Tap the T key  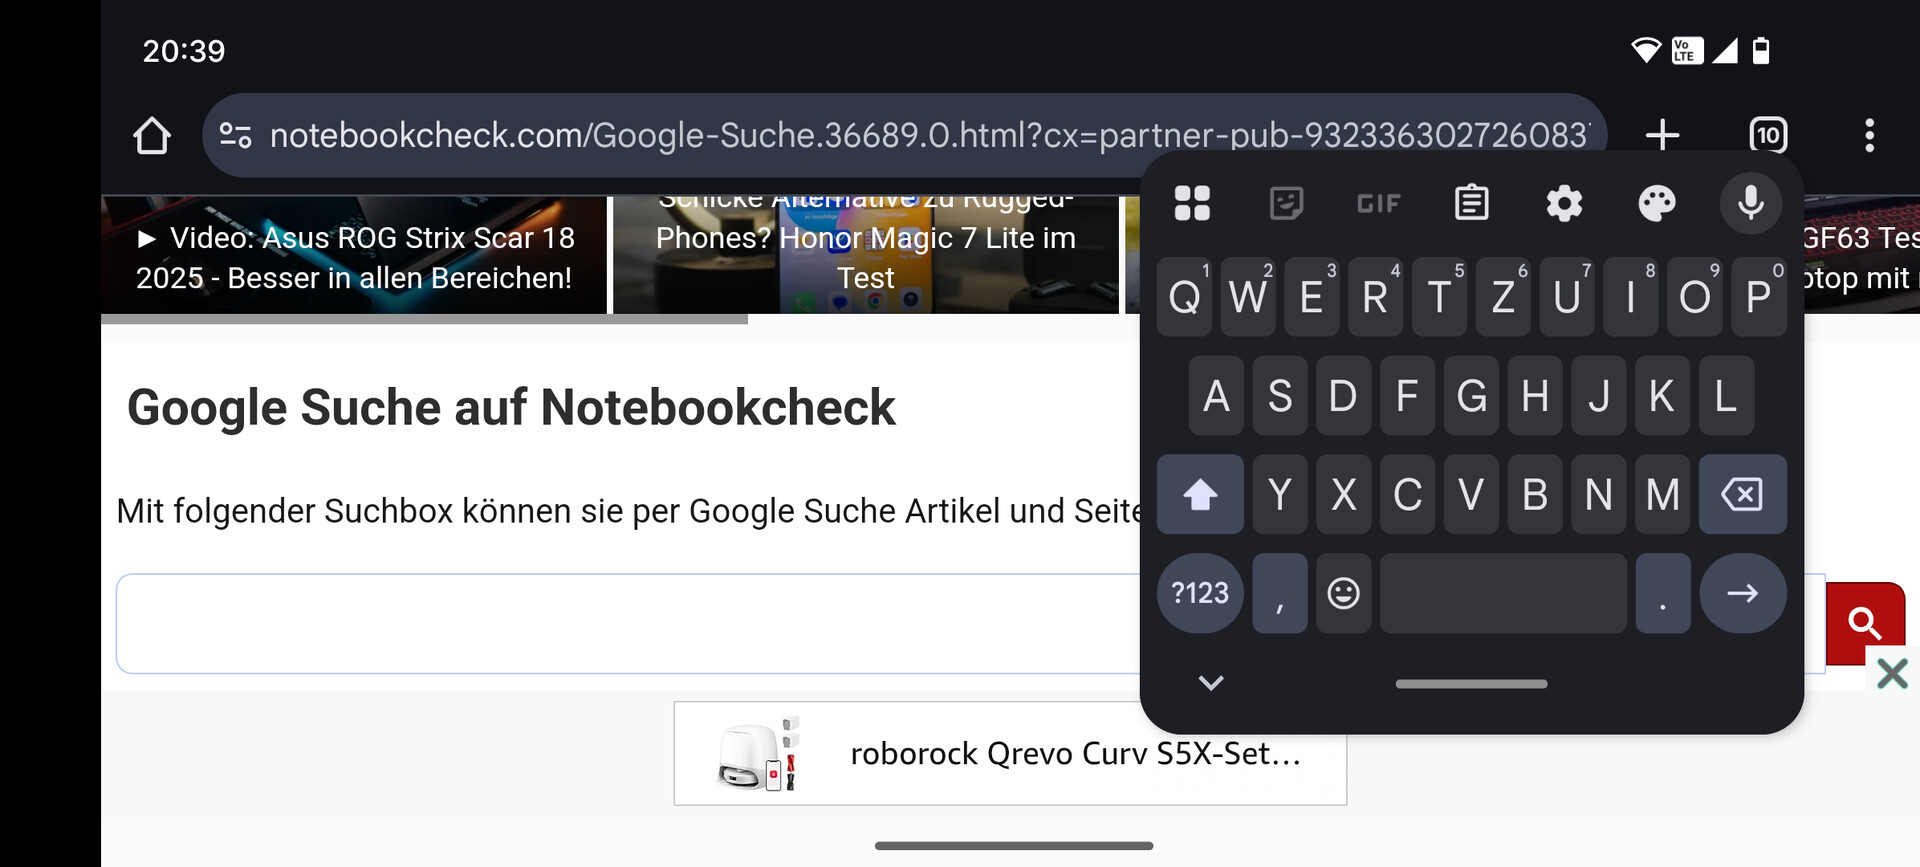pyautogui.click(x=1439, y=297)
